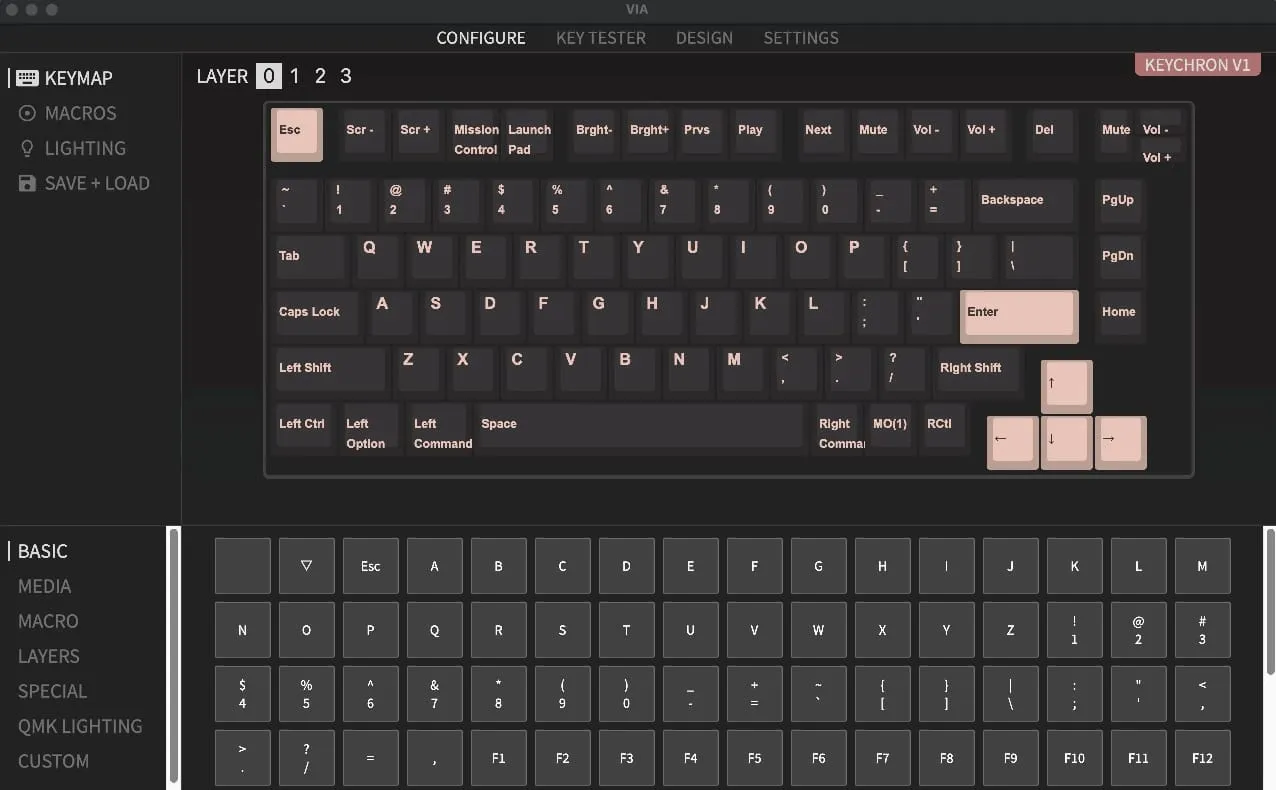Switch to the KEY TESTER tab
Screen dimensions: 1276x790
[x=600, y=38]
